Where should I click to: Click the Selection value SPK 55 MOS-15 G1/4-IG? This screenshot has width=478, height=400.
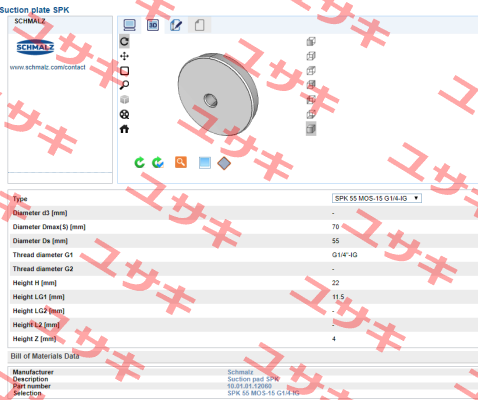pyautogui.click(x=263, y=393)
